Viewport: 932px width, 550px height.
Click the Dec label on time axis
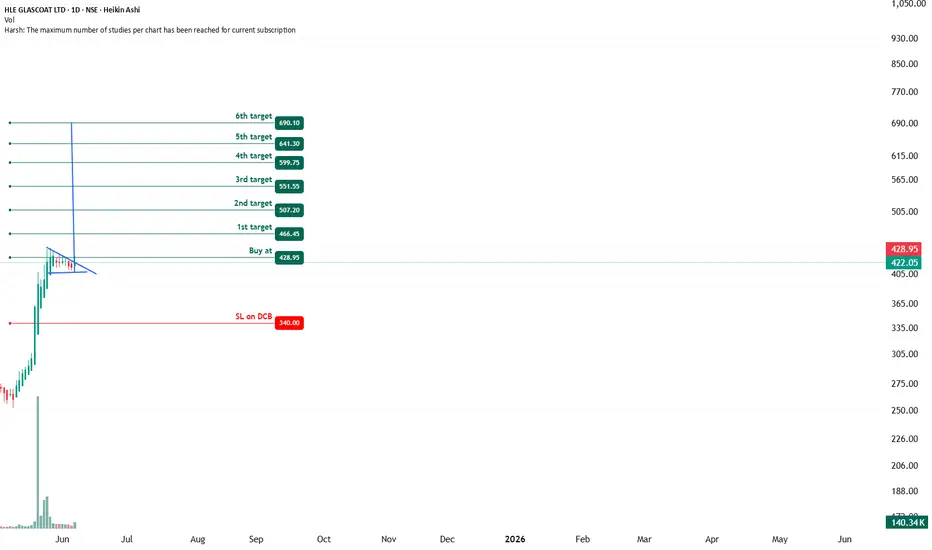447,539
